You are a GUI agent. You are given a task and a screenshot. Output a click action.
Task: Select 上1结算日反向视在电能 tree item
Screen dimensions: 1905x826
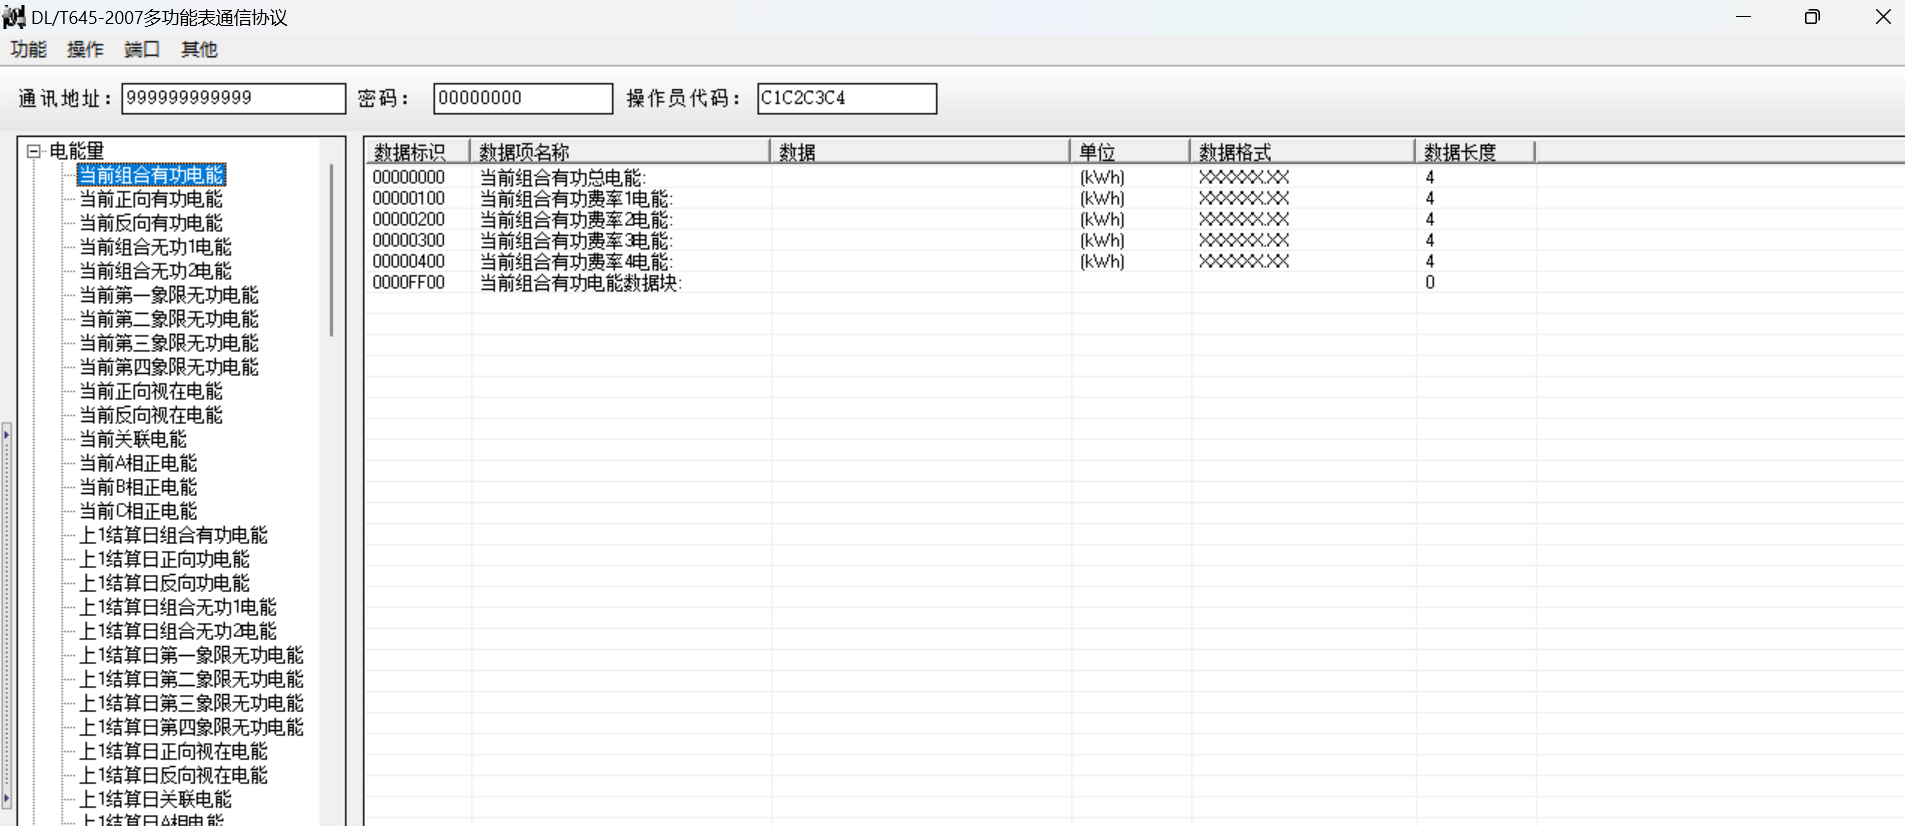174,775
